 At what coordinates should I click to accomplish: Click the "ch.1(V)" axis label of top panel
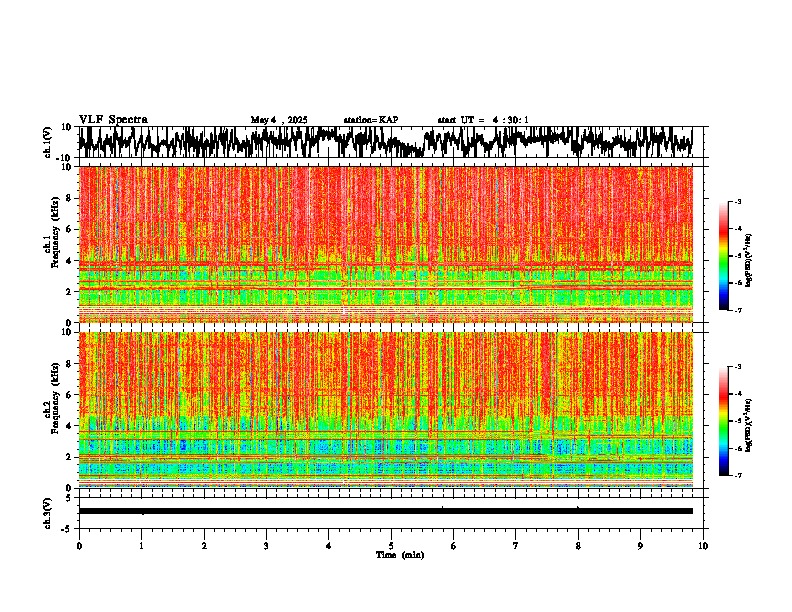48,142
